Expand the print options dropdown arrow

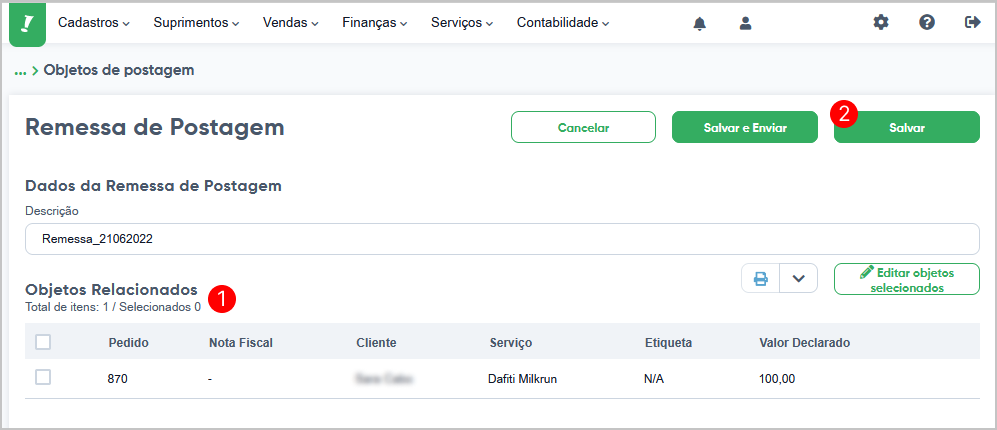click(x=799, y=279)
